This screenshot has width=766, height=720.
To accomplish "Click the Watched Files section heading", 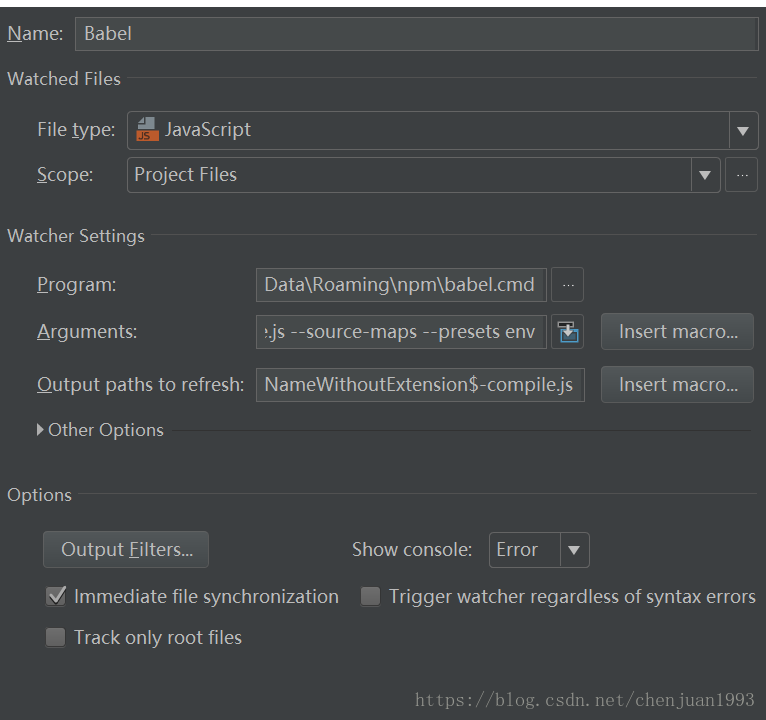I will (64, 79).
